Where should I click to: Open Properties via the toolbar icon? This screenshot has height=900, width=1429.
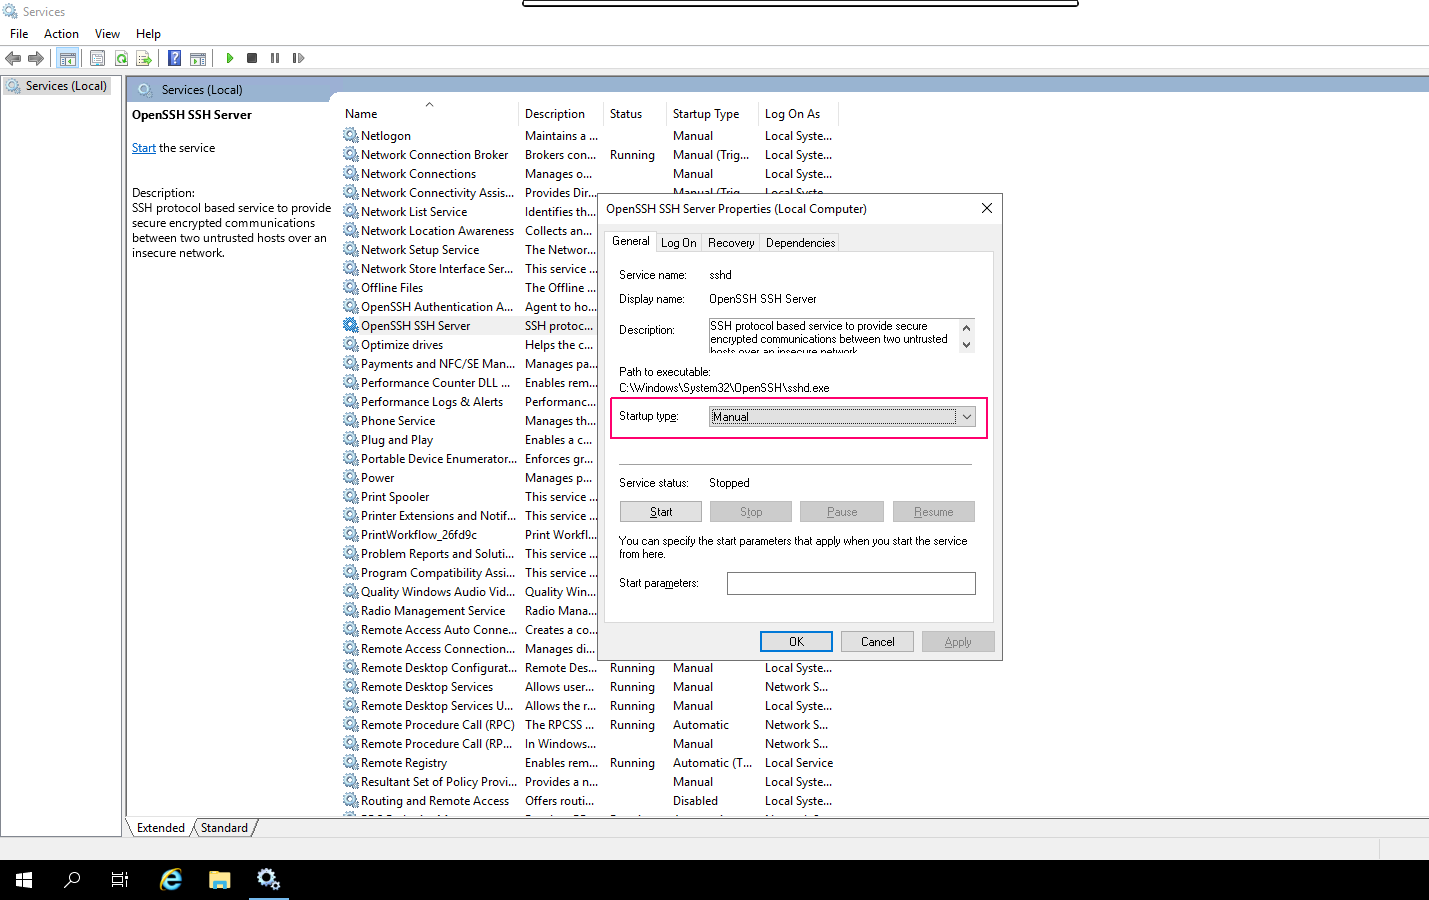coord(97,58)
